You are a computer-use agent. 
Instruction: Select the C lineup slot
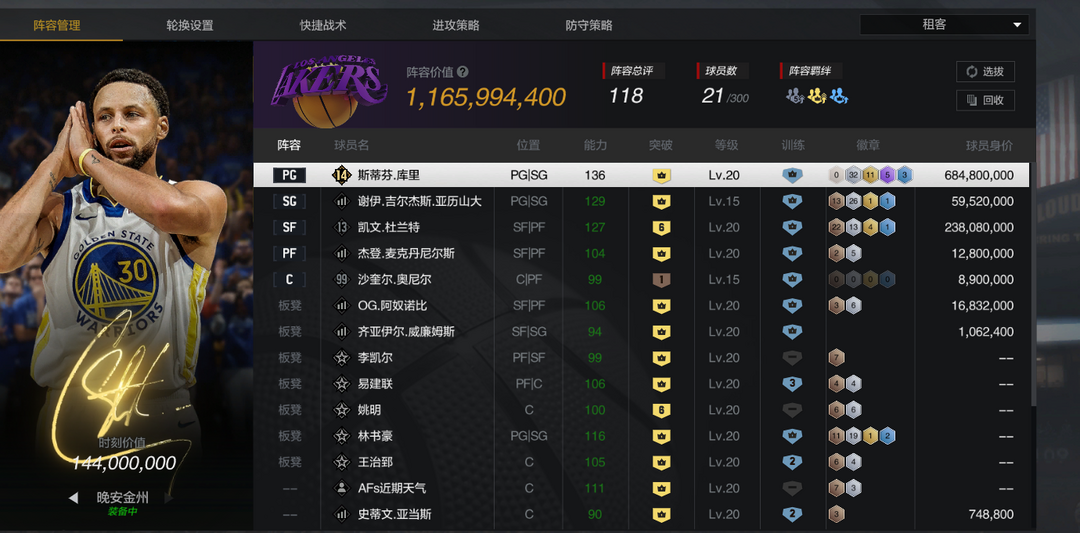(x=289, y=280)
